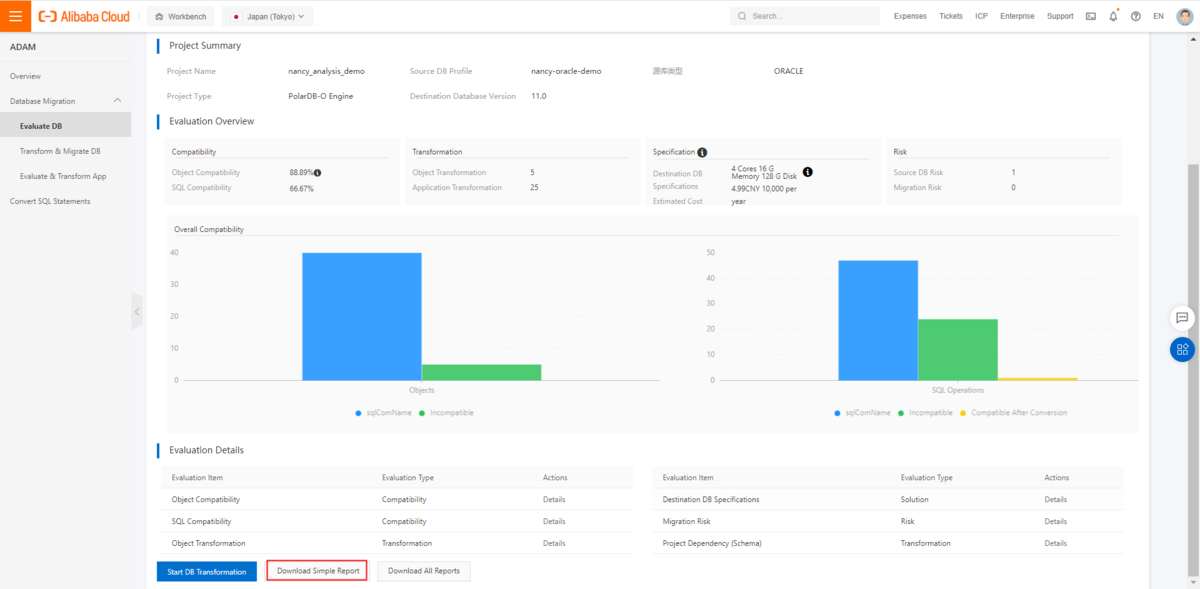
Task: Click the 88.89% object compatibility value
Action: [300, 173]
